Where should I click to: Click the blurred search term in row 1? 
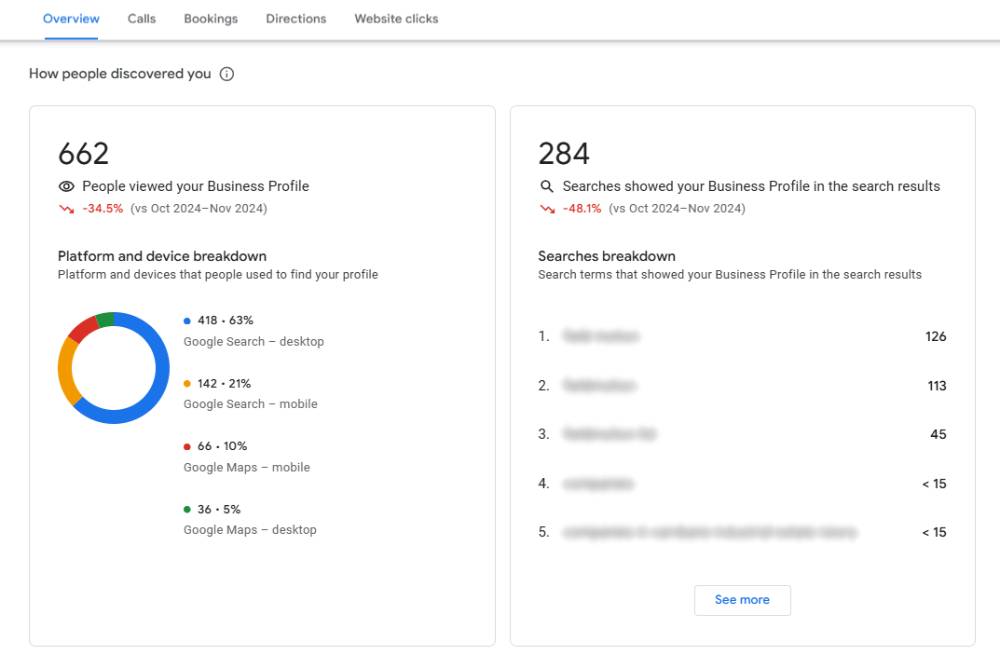[x=601, y=336]
